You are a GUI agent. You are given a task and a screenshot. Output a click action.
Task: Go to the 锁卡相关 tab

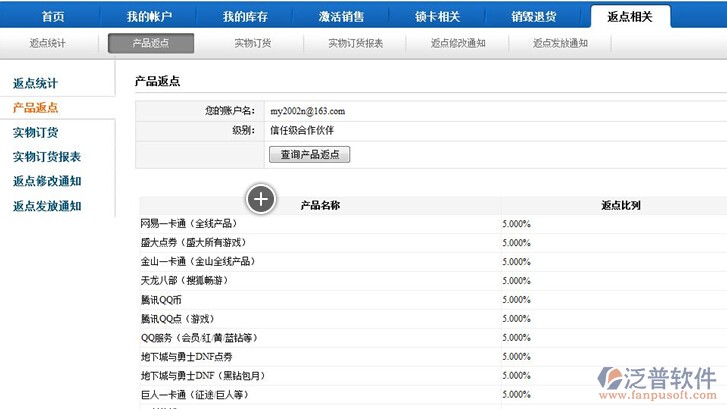pyautogui.click(x=438, y=17)
